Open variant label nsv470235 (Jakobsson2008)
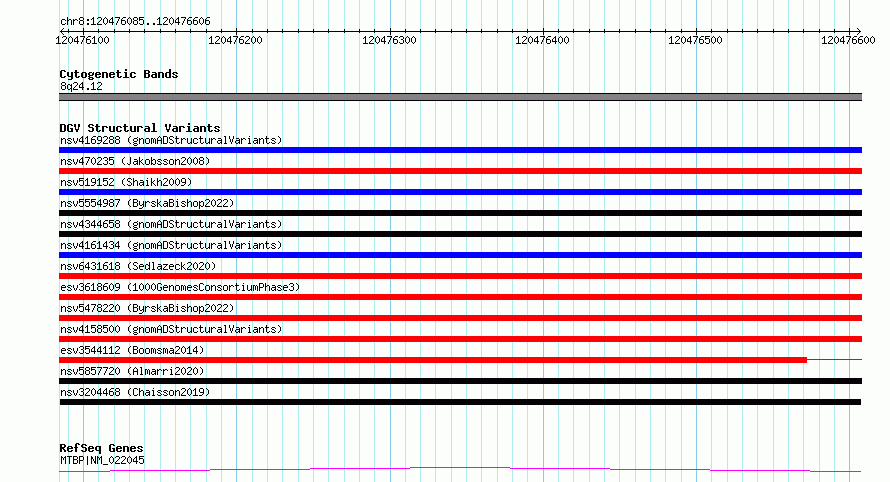 (x=135, y=161)
